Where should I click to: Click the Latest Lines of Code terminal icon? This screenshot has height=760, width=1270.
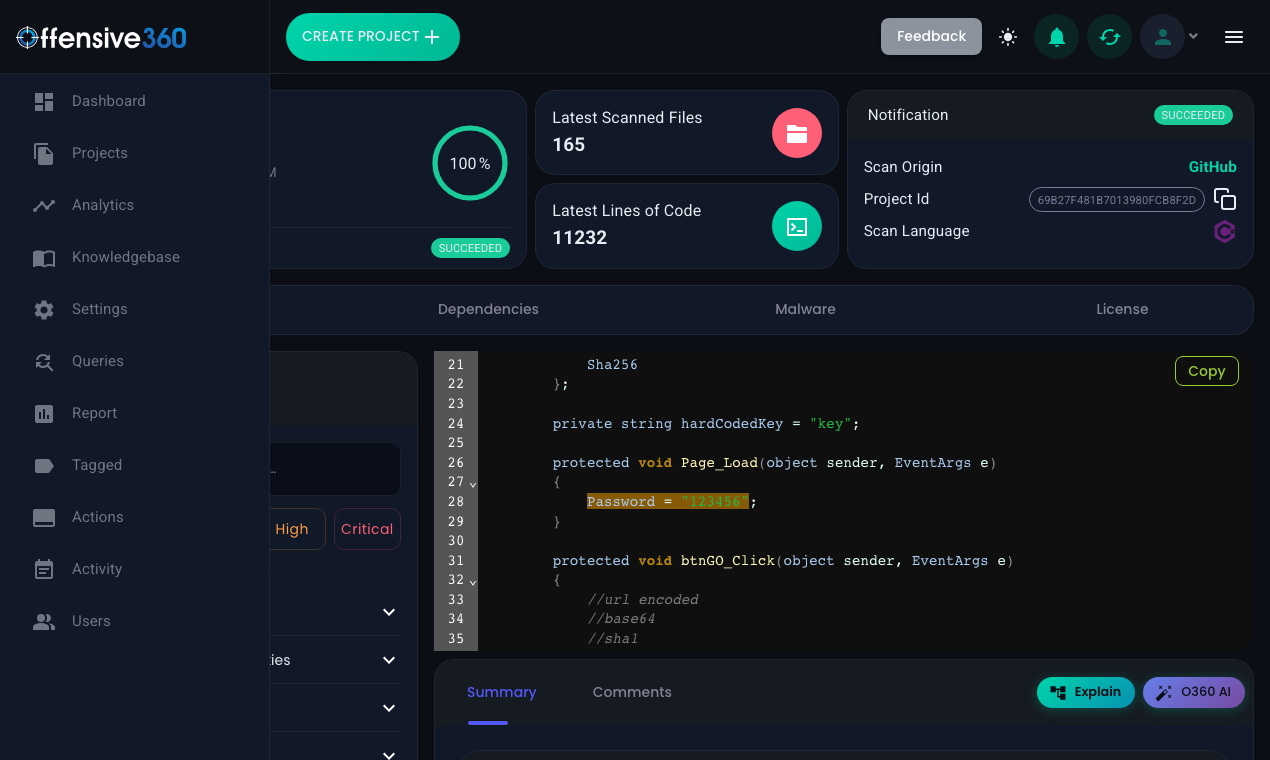[797, 226]
